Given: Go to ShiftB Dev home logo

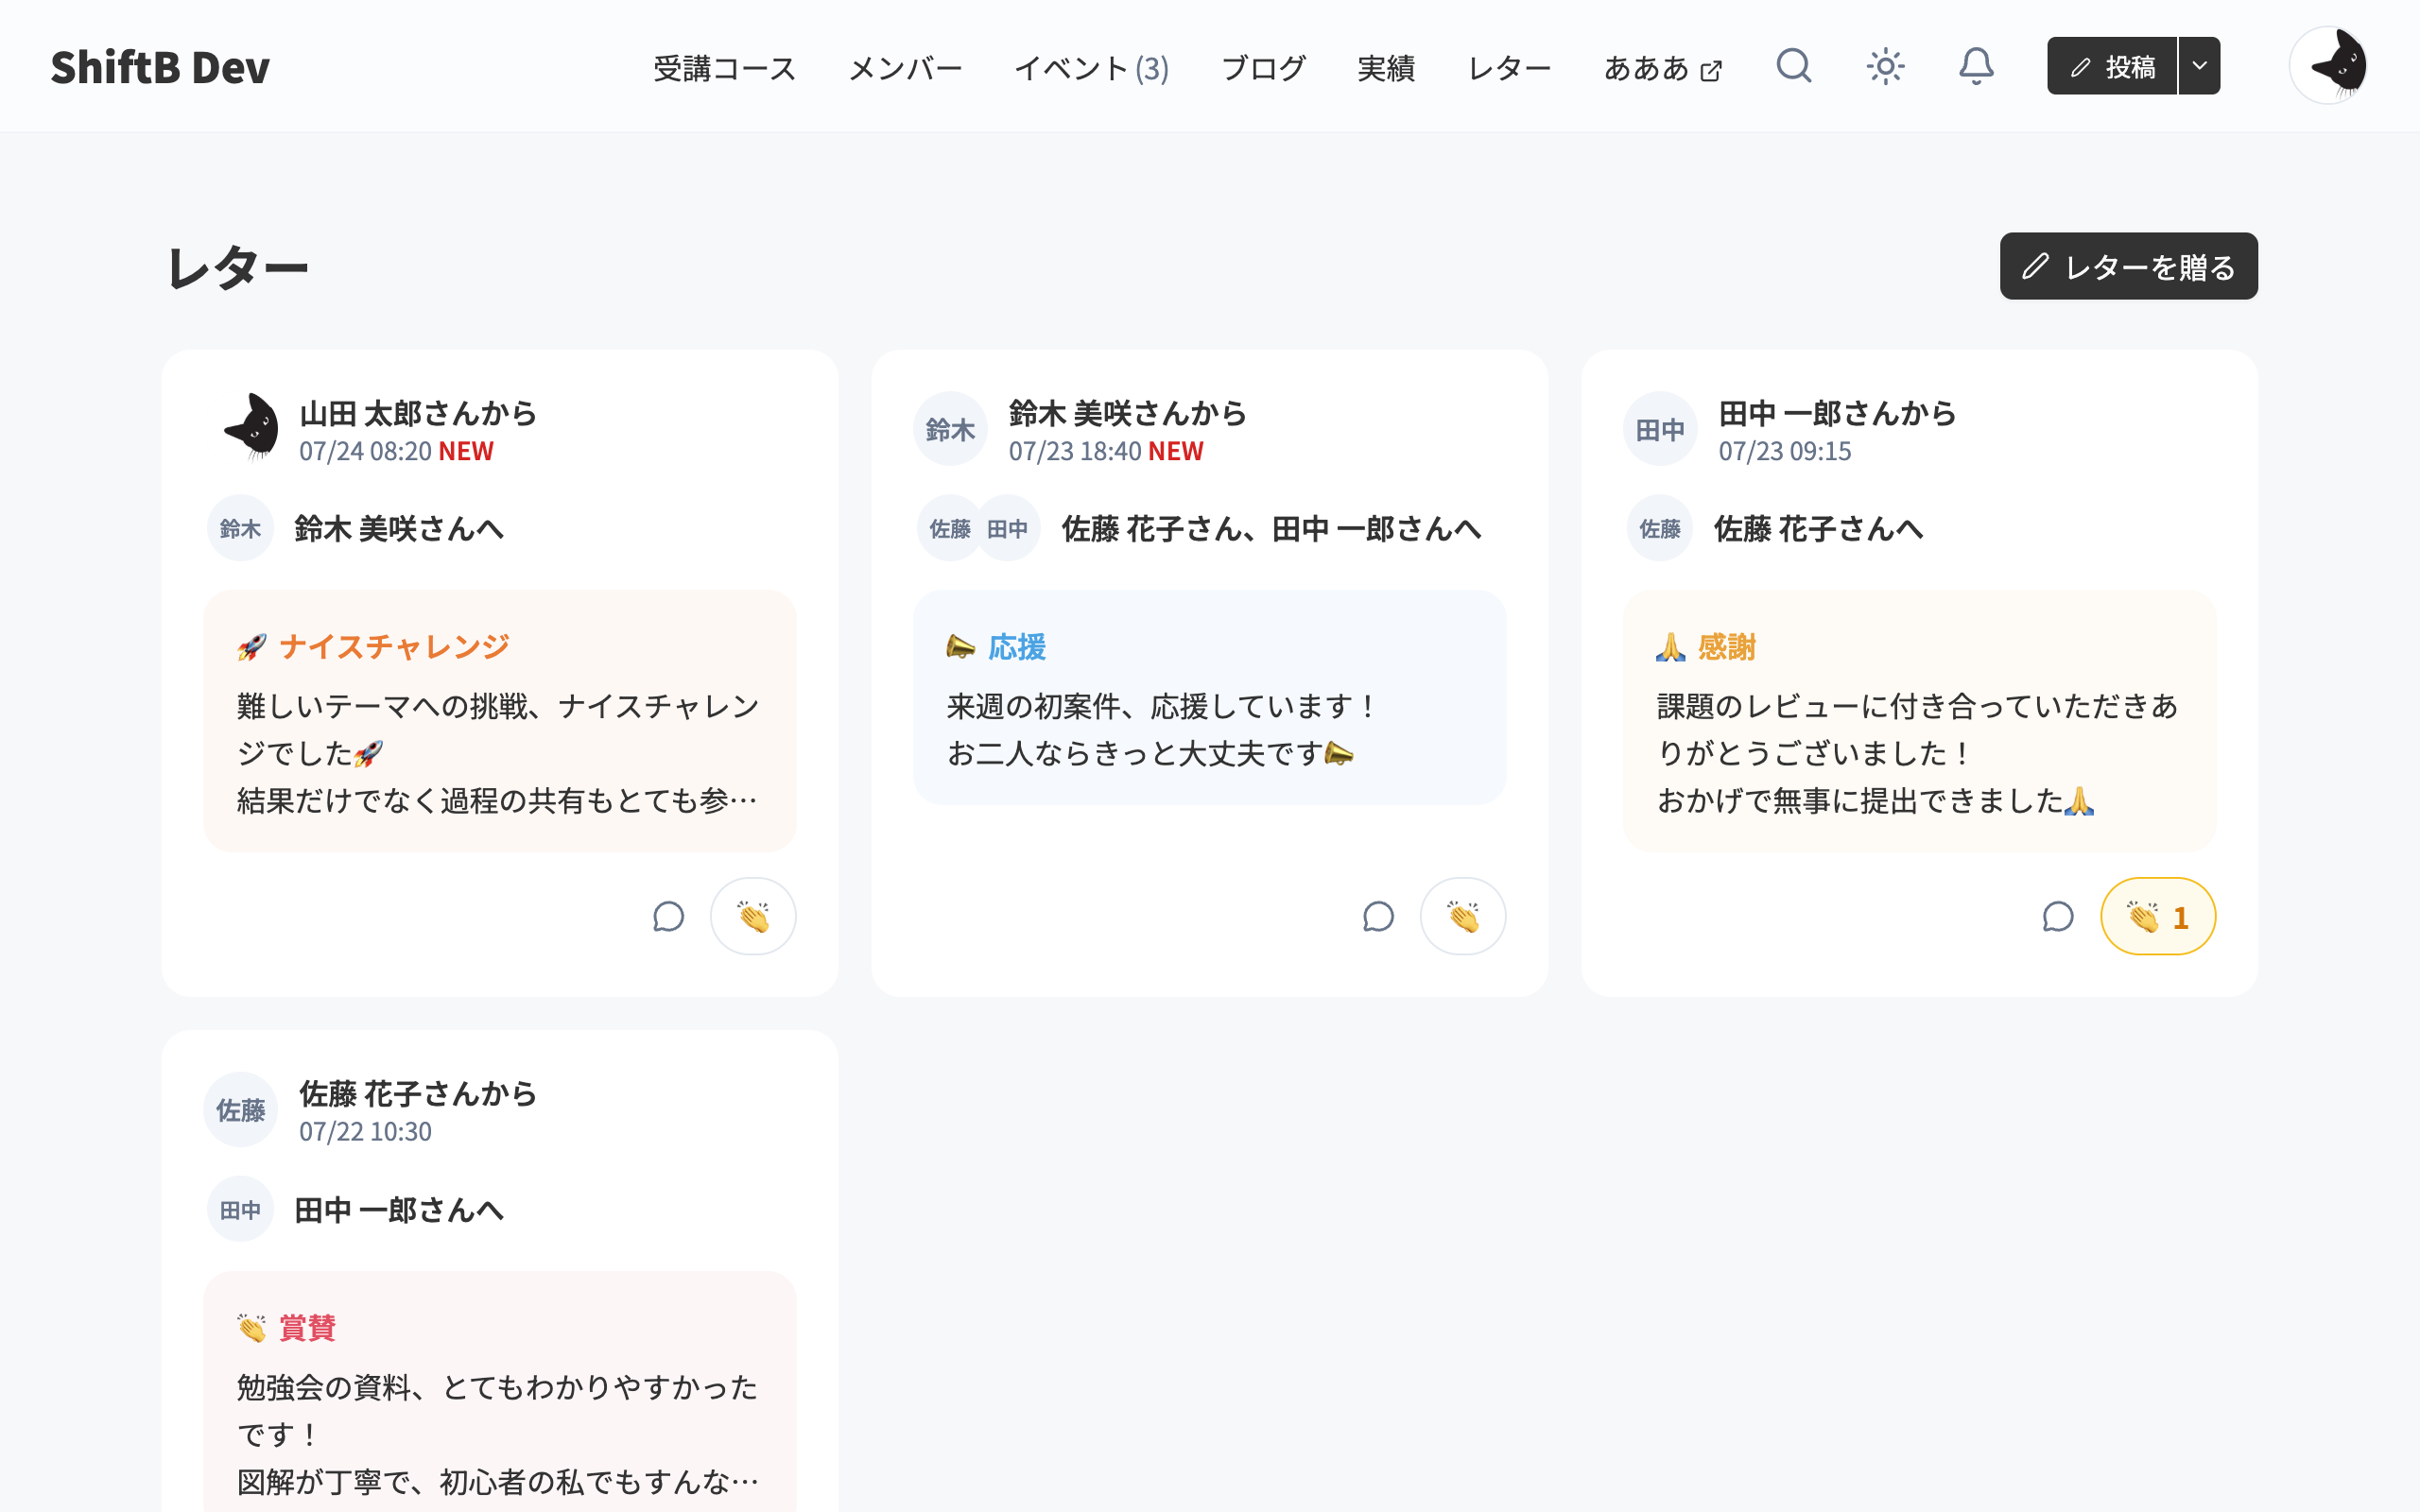Looking at the screenshot, I should tap(160, 67).
